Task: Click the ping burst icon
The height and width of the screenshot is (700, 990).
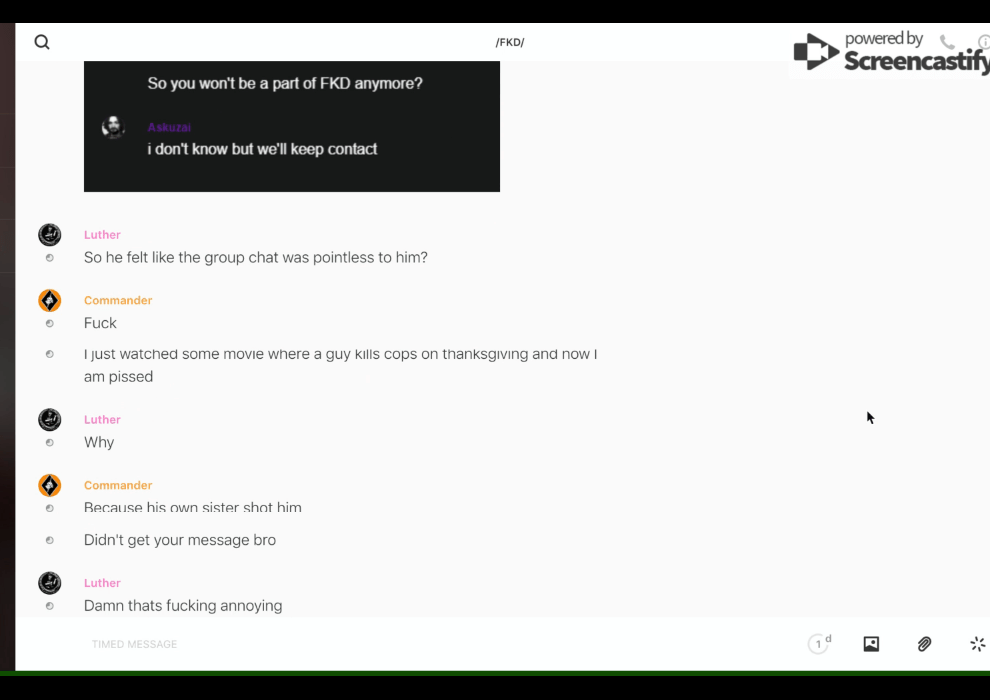Action: [x=977, y=644]
